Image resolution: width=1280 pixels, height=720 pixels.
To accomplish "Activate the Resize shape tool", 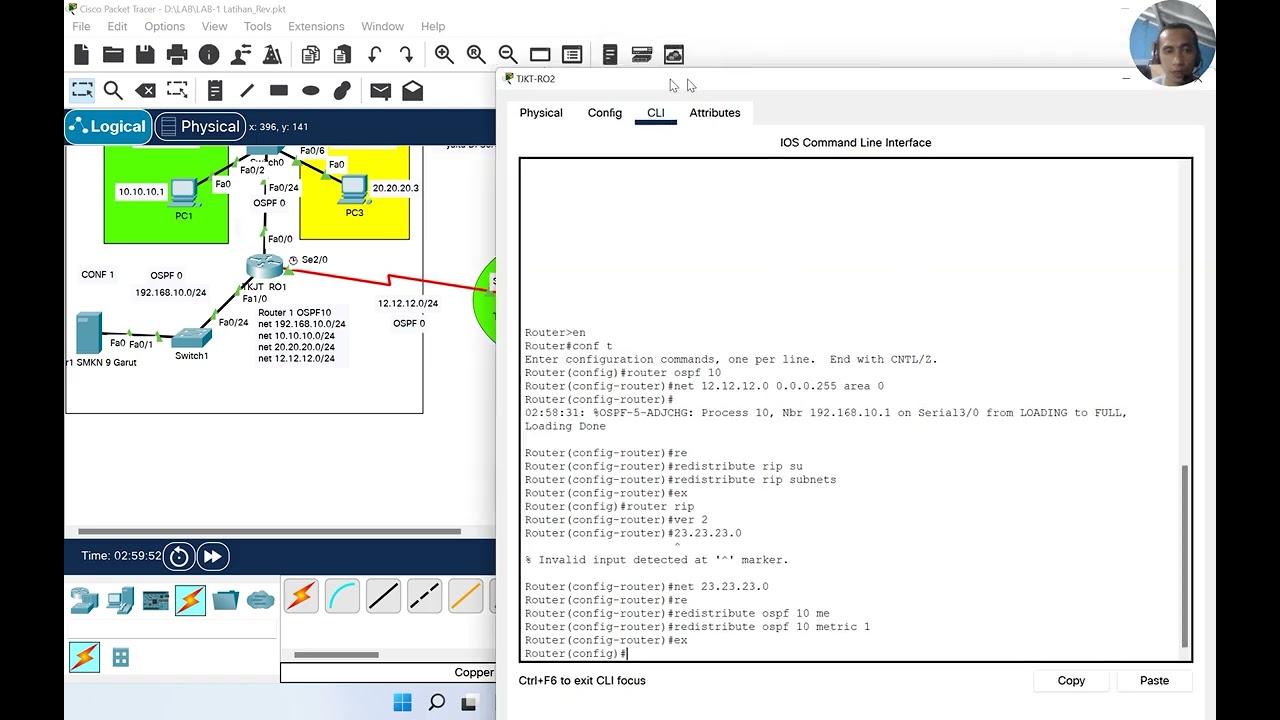I will click(177, 91).
